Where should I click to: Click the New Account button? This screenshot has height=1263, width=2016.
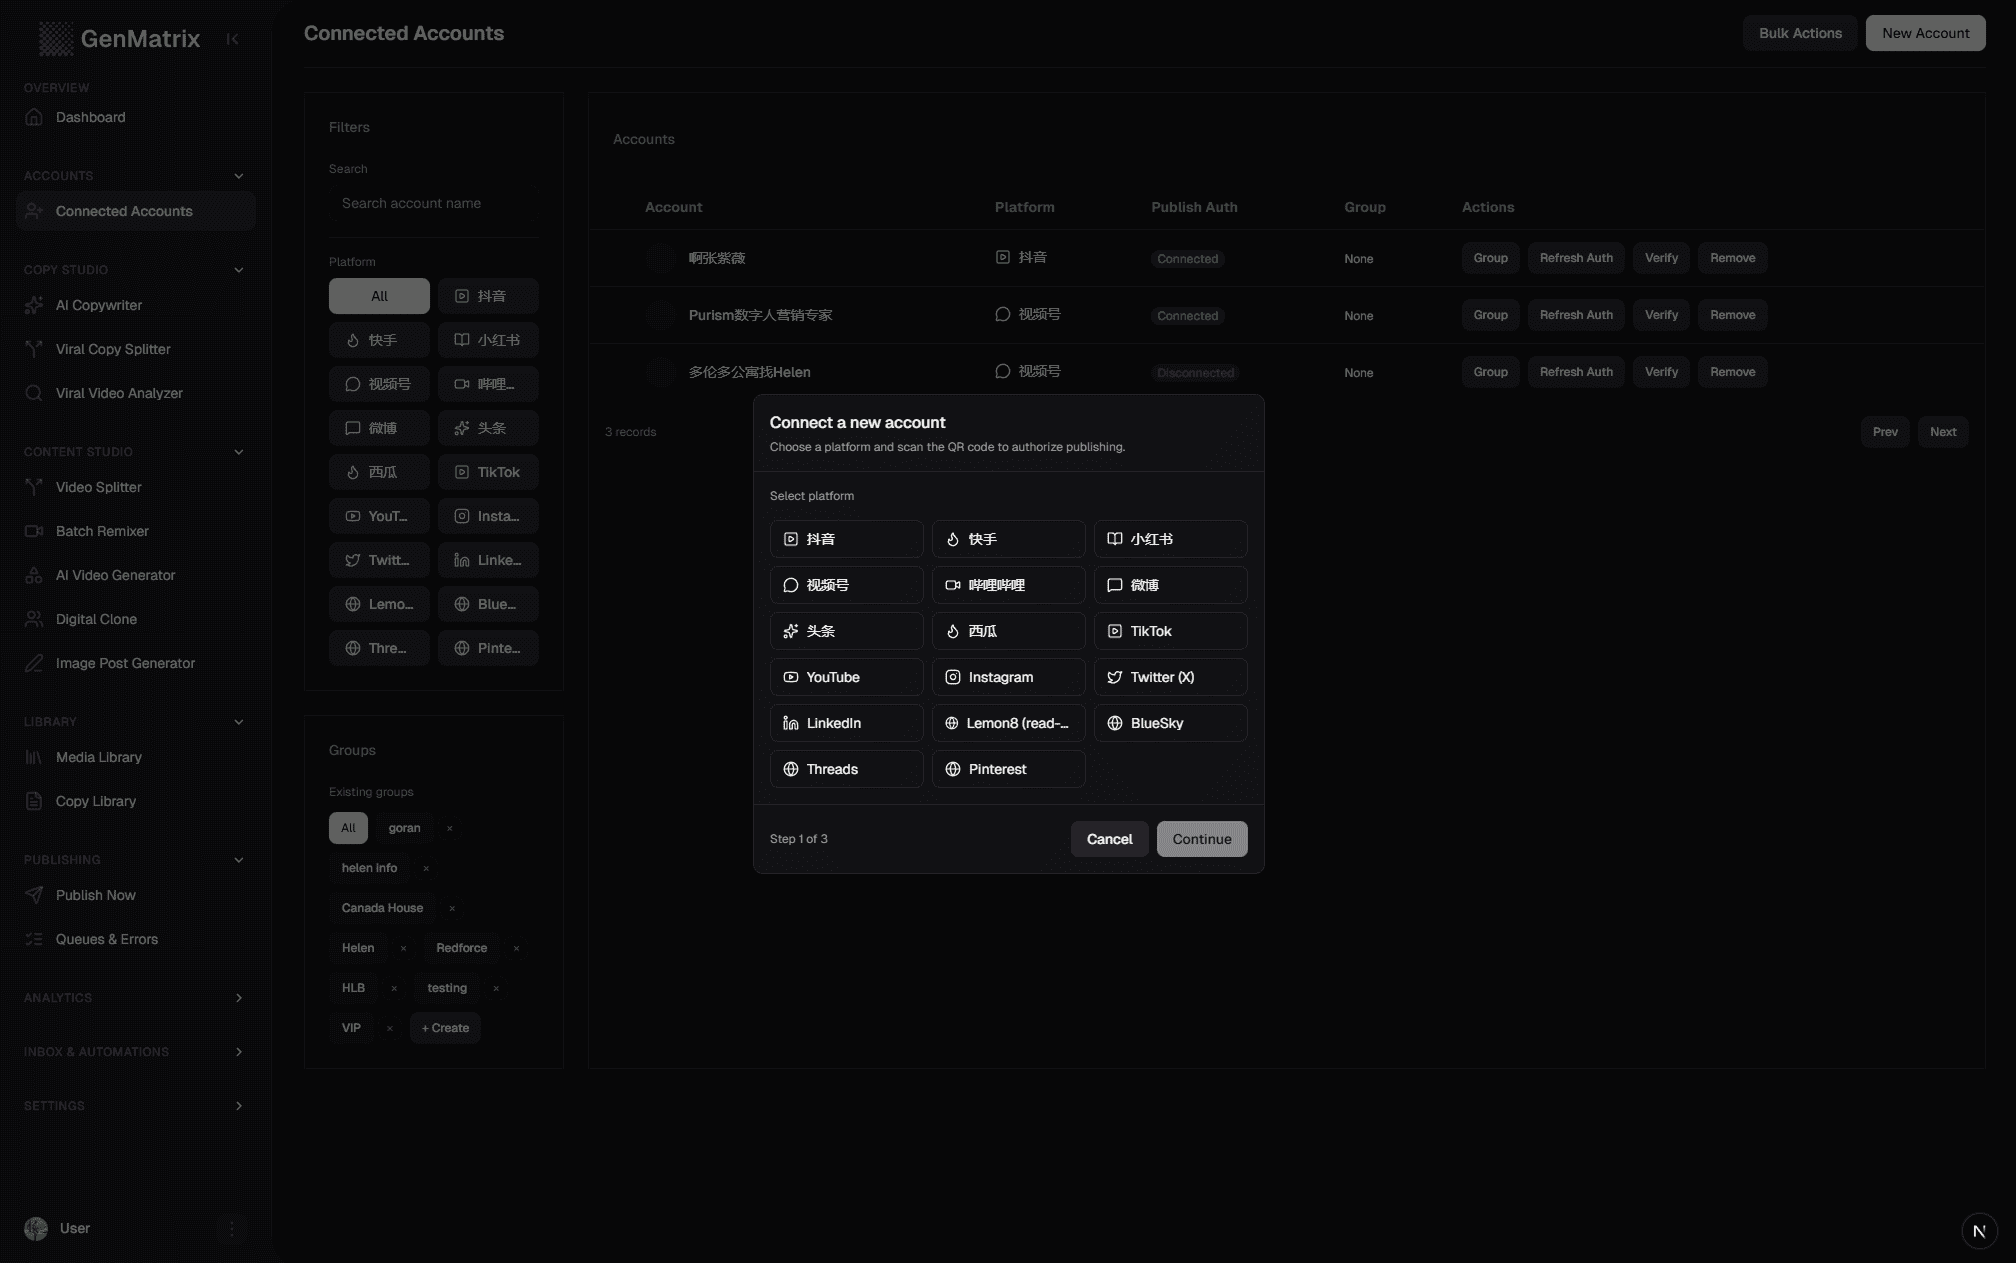point(1924,32)
